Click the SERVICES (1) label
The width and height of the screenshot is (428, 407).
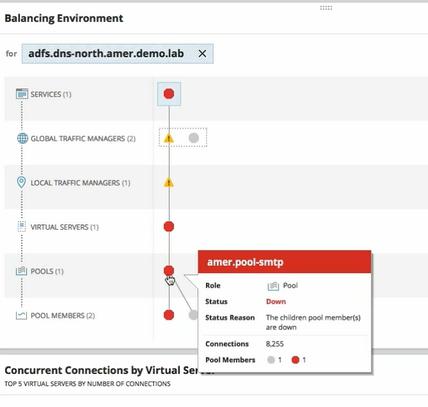pyautogui.click(x=51, y=94)
